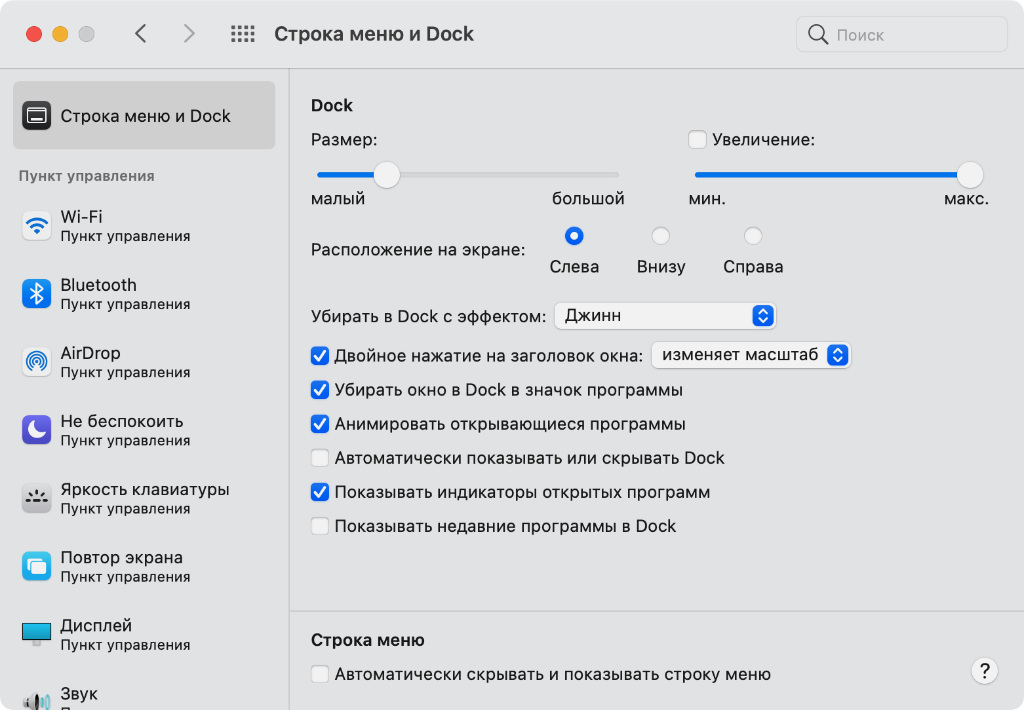Click the Размер slider handle
Image resolution: width=1024 pixels, height=710 pixels.
[387, 175]
